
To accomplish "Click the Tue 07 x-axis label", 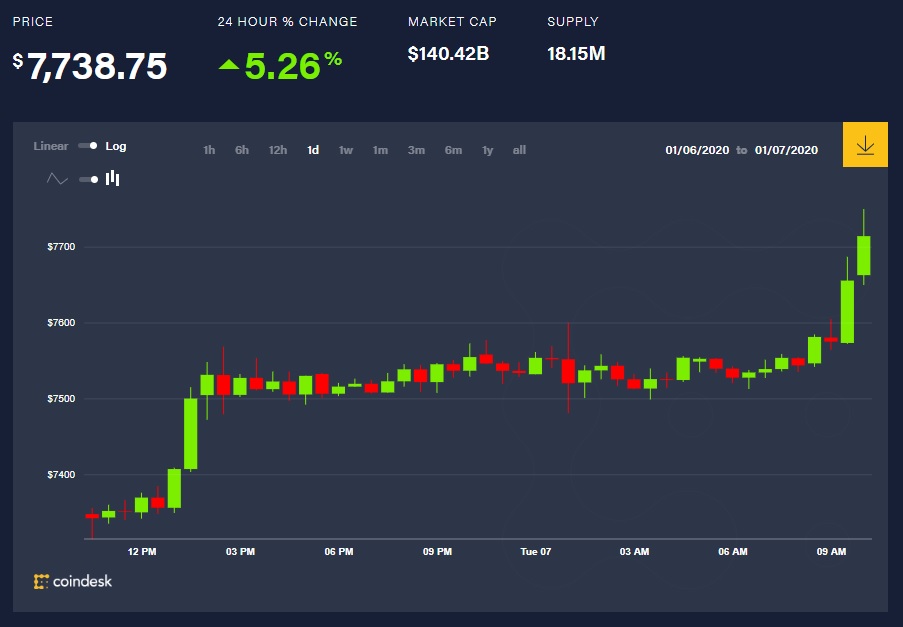I will 536,552.
